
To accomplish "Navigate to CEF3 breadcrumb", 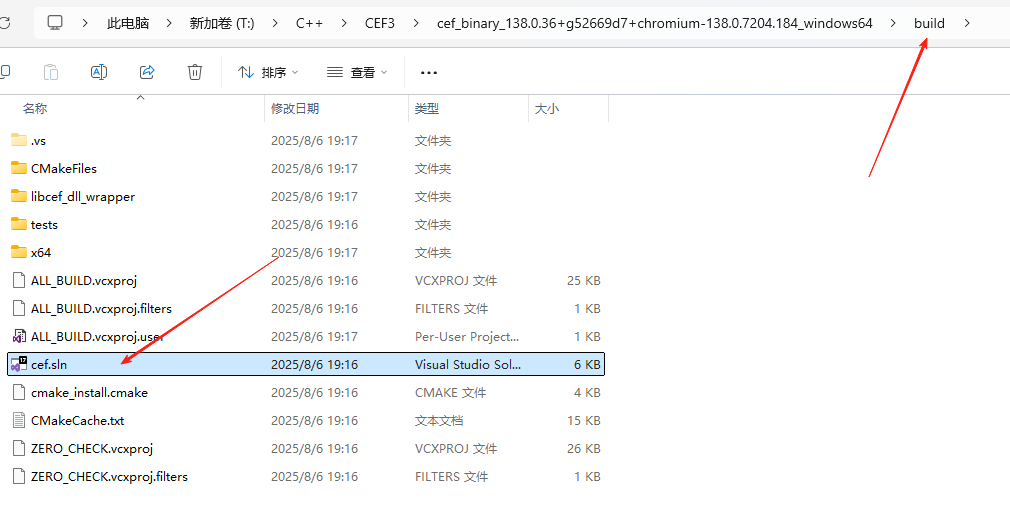I will click(379, 23).
